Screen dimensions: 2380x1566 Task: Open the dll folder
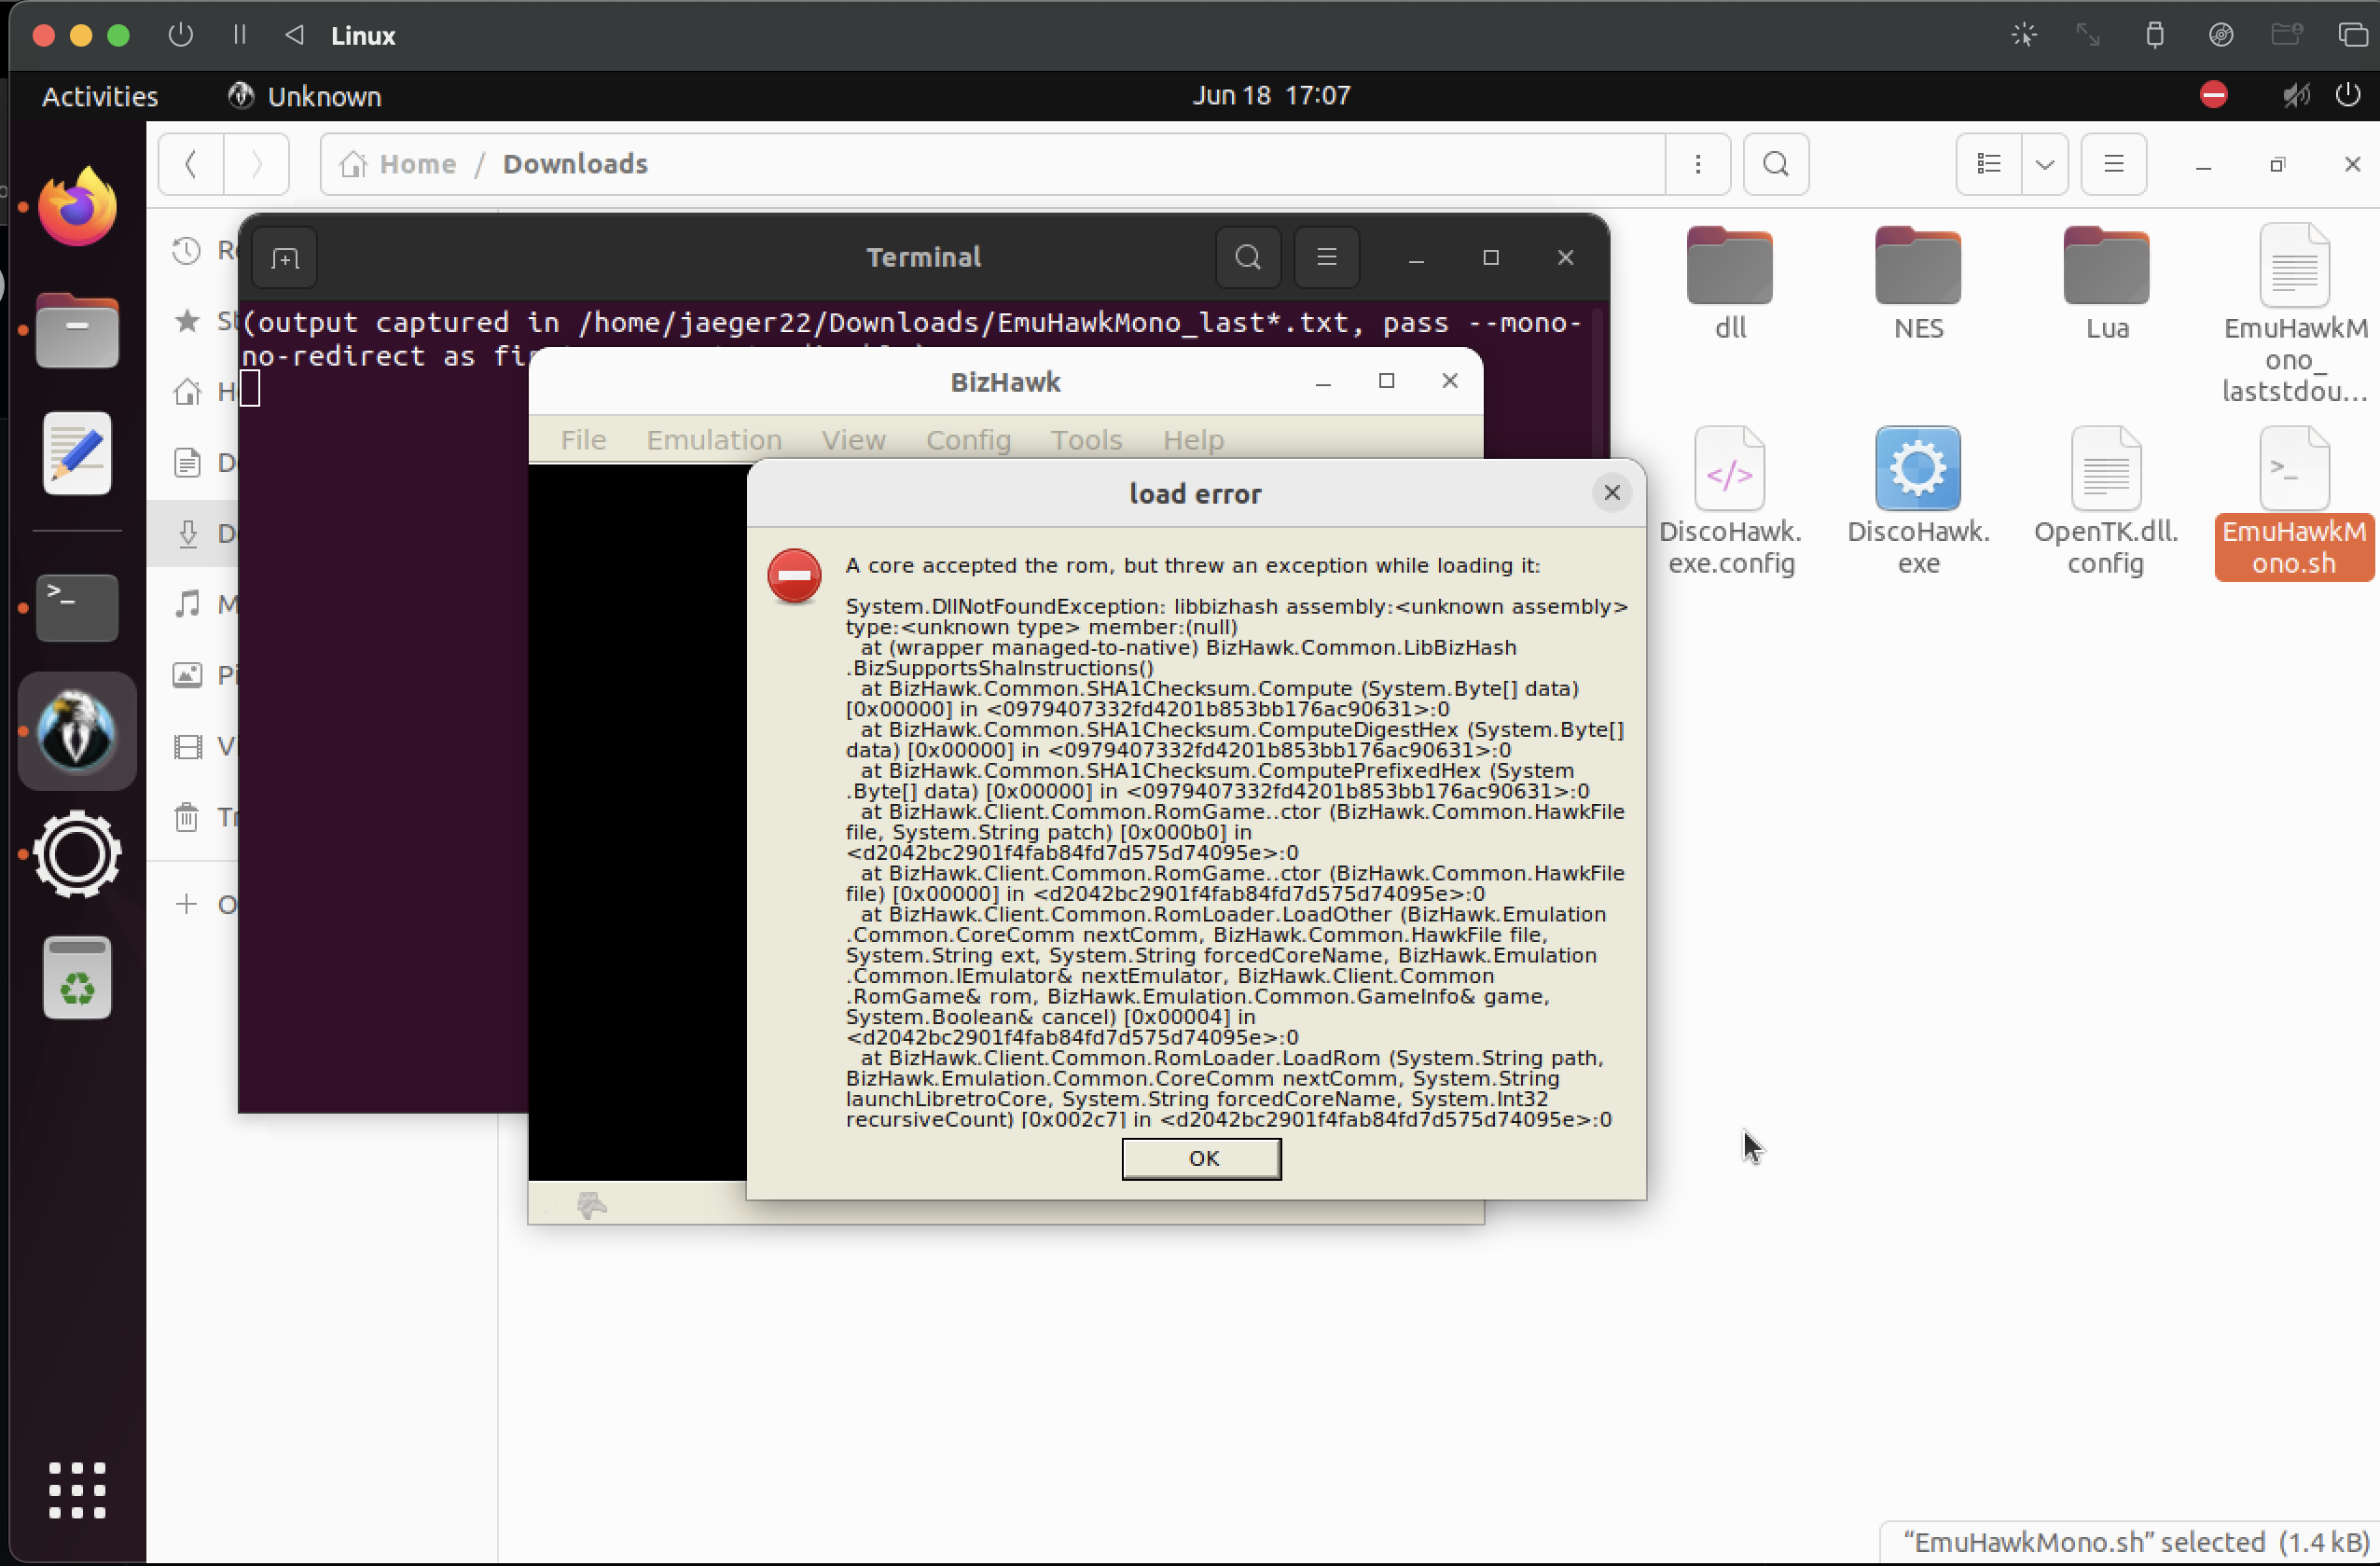1729,270
